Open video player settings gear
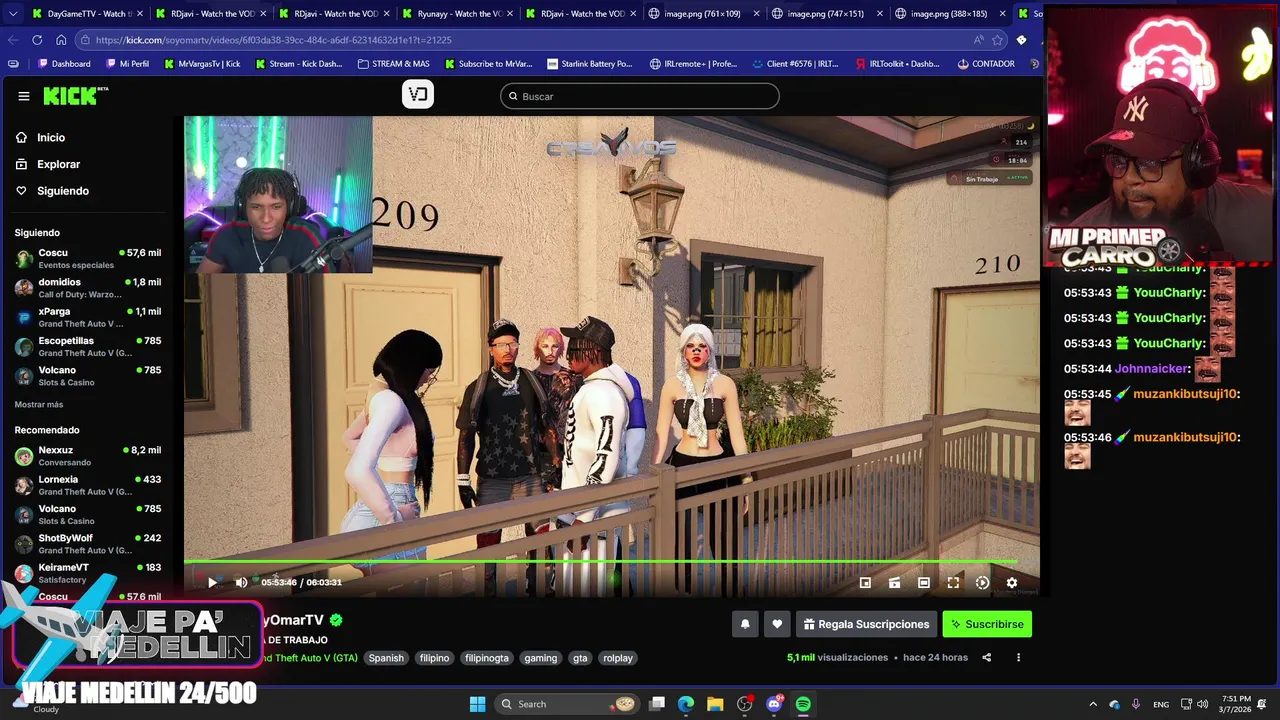 tap(1012, 582)
